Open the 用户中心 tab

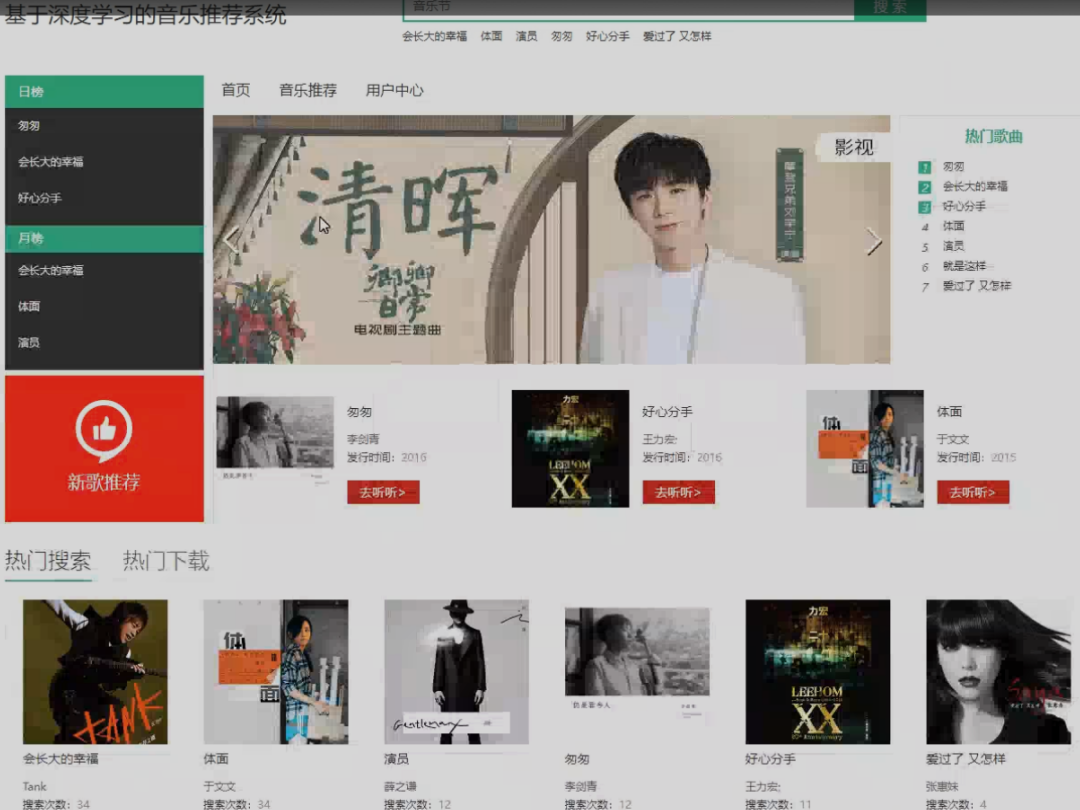[x=395, y=90]
